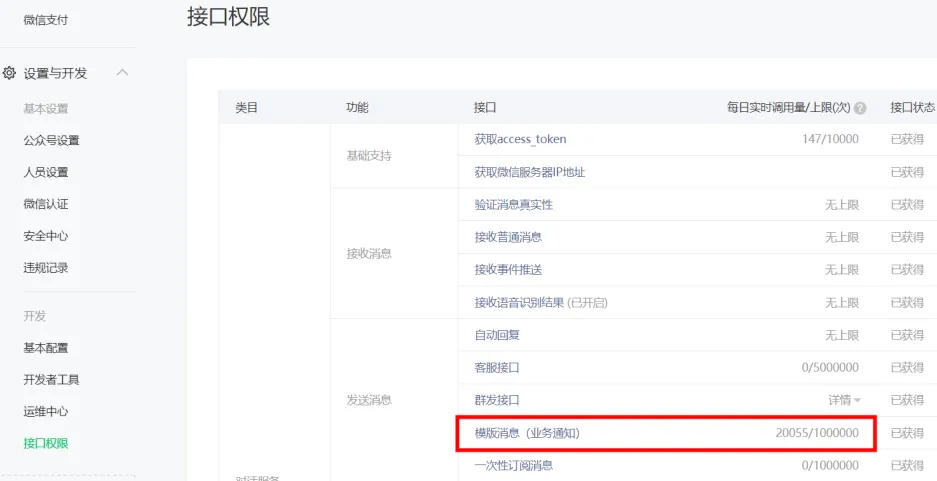The width and height of the screenshot is (937, 481).
Task: Click 无上限 in the 验证消息真实性 row
Action: click(842, 205)
